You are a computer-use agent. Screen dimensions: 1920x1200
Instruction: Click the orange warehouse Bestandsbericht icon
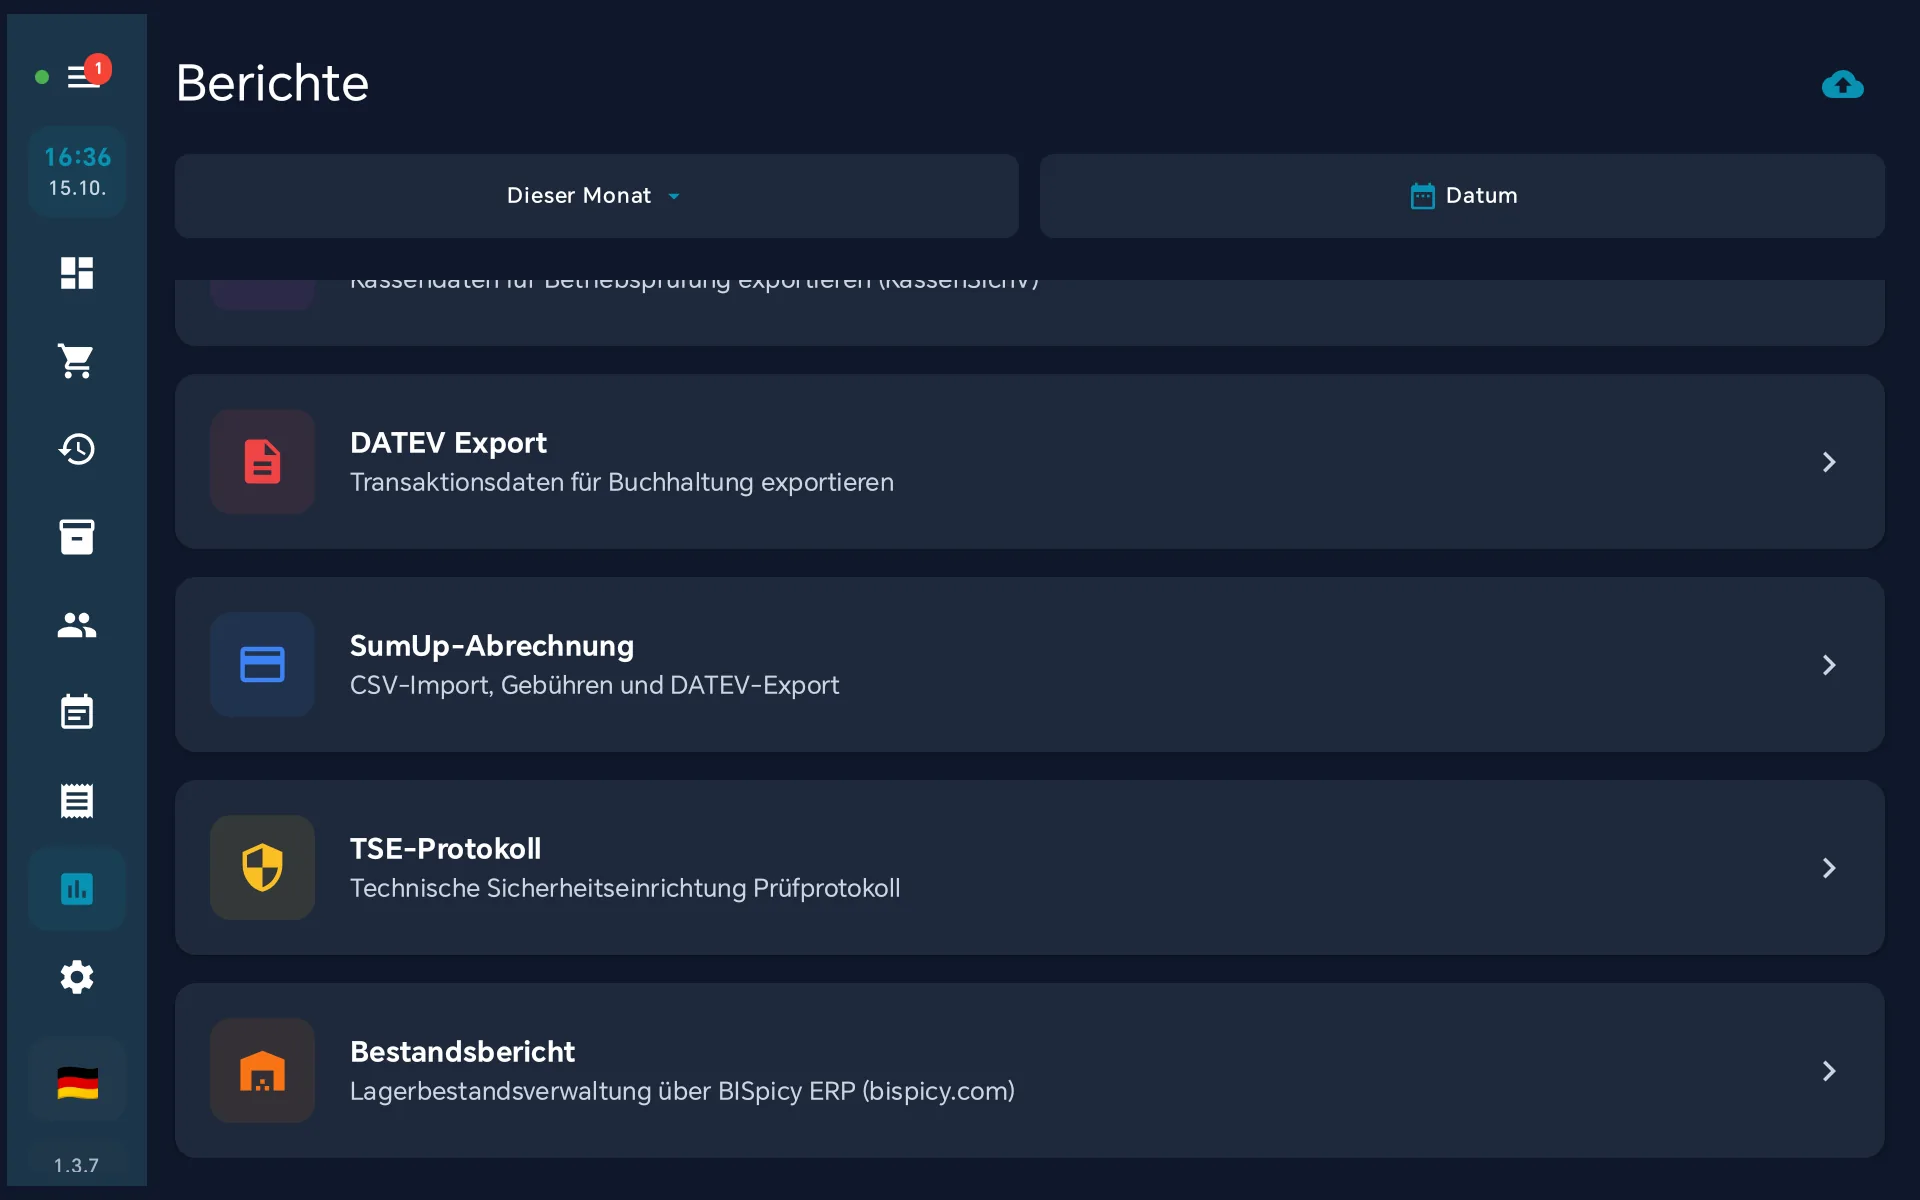(x=263, y=1071)
